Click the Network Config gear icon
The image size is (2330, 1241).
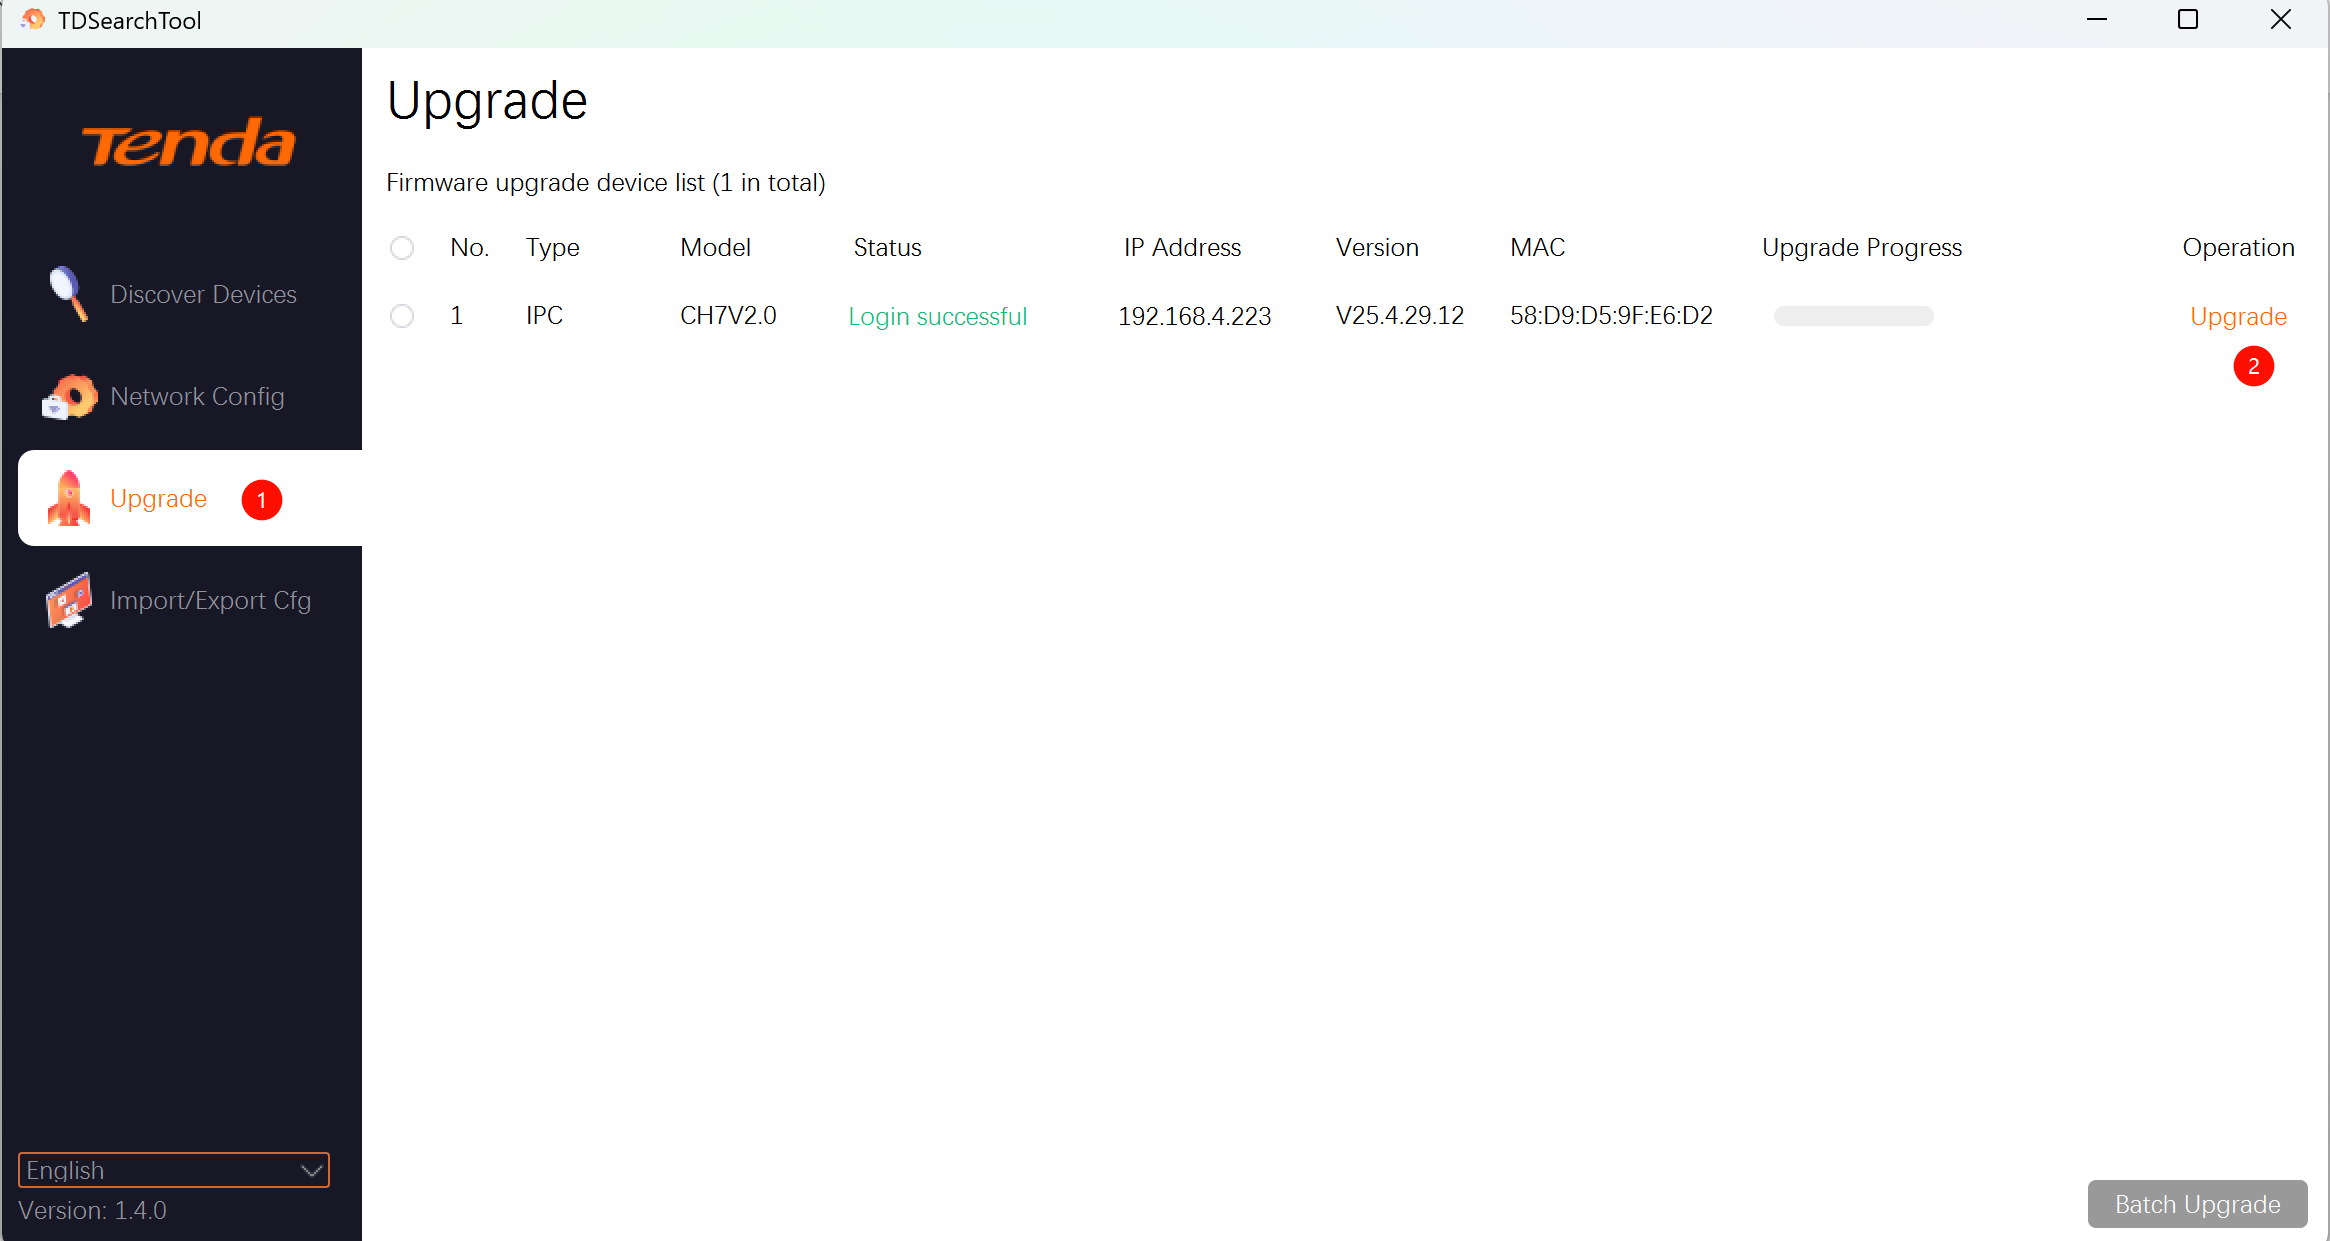(x=69, y=397)
